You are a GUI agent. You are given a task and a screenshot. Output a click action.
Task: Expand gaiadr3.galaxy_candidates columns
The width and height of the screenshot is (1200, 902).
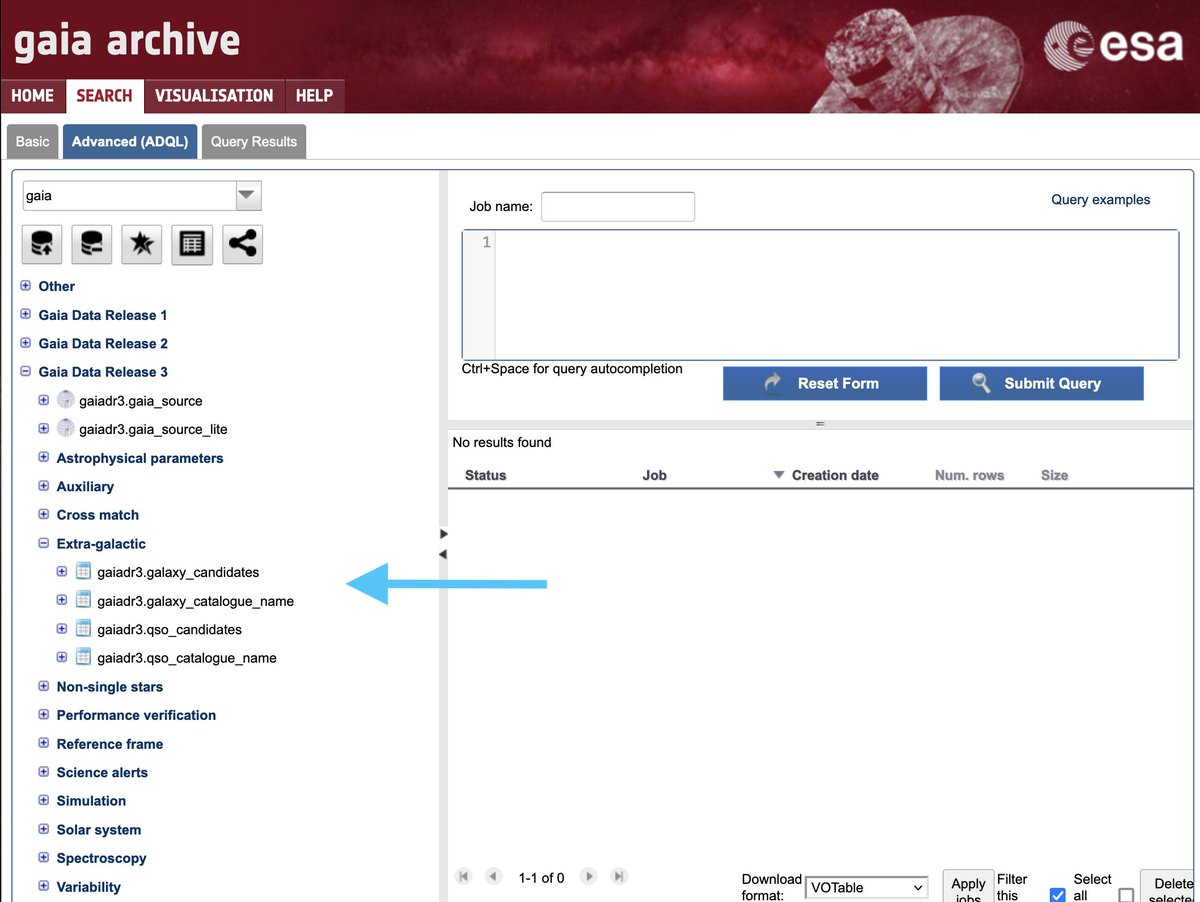coord(62,572)
